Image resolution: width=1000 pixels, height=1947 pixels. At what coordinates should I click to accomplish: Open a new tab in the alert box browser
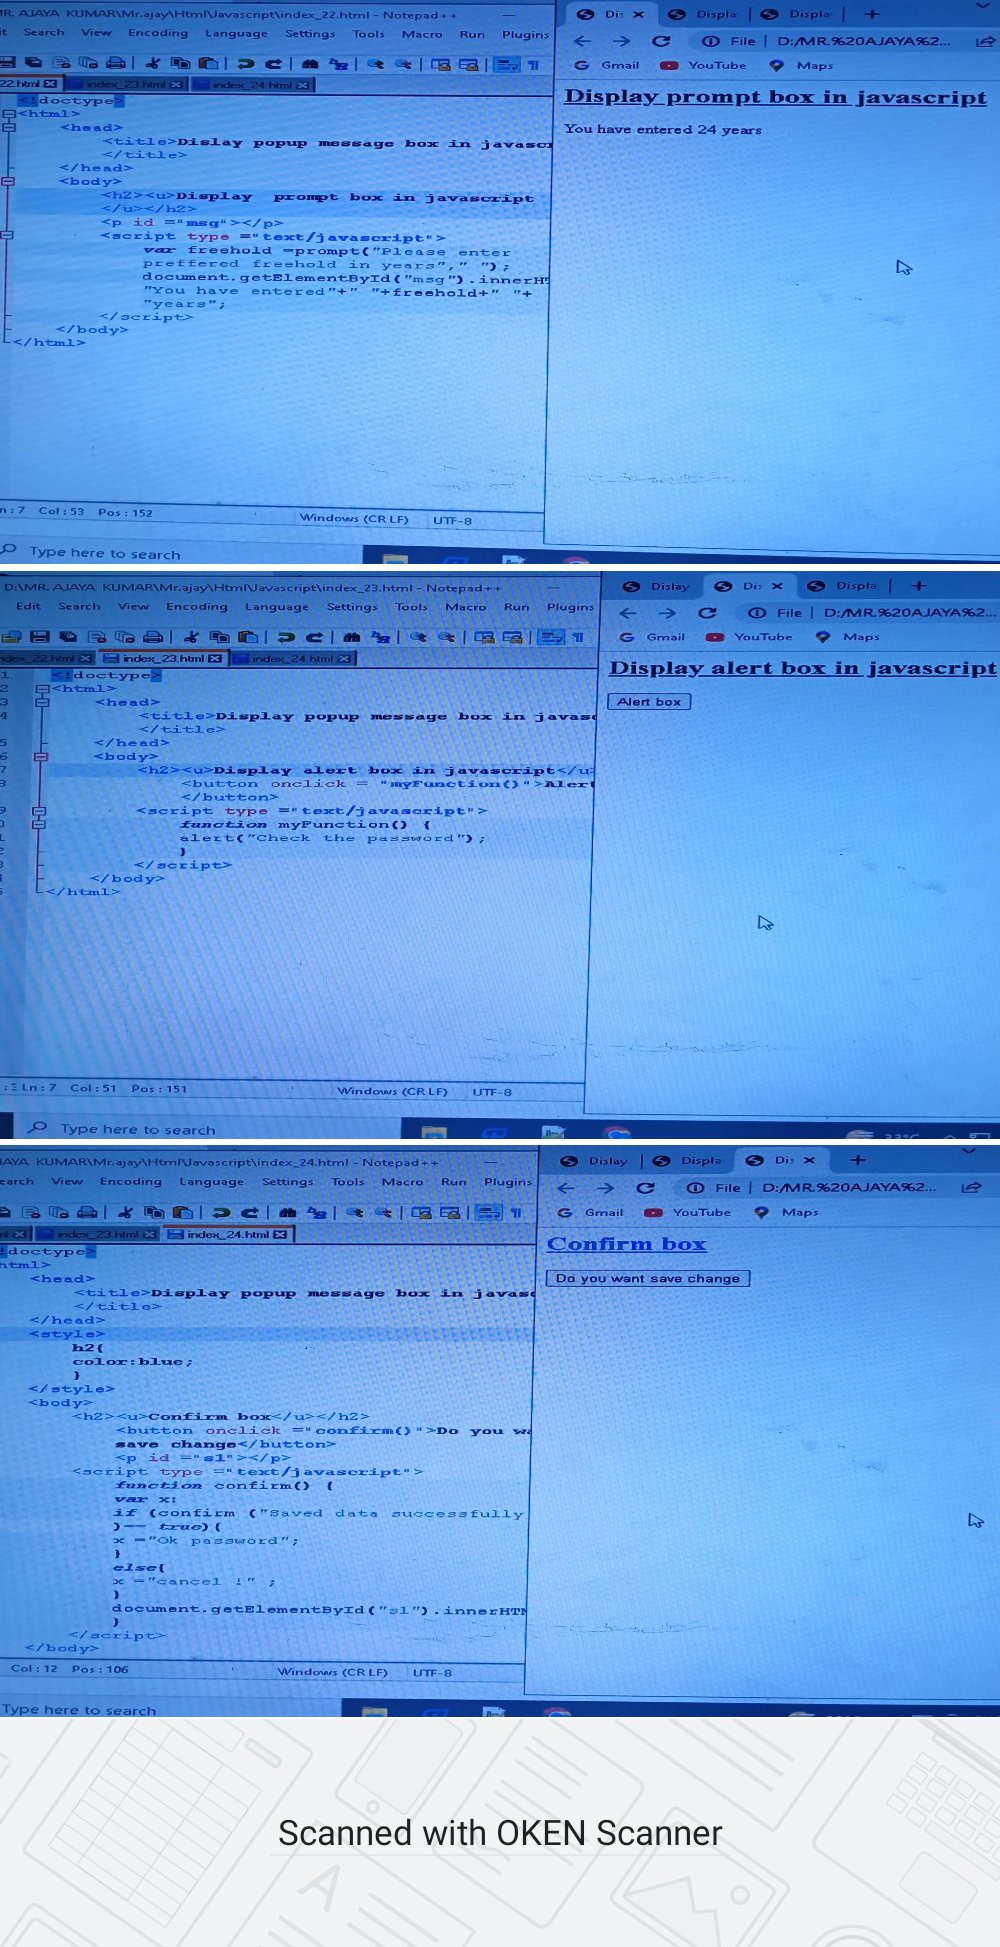[919, 586]
